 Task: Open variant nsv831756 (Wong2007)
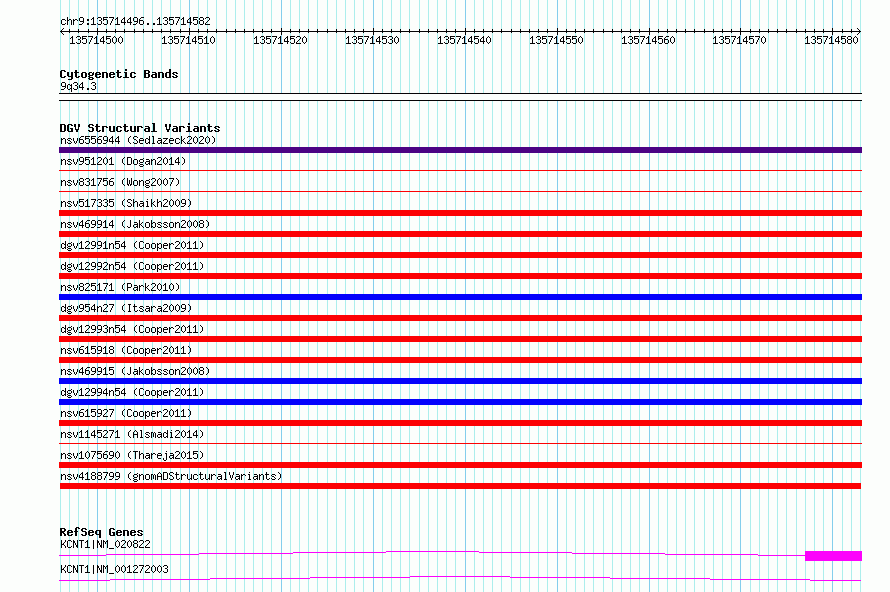[120, 182]
